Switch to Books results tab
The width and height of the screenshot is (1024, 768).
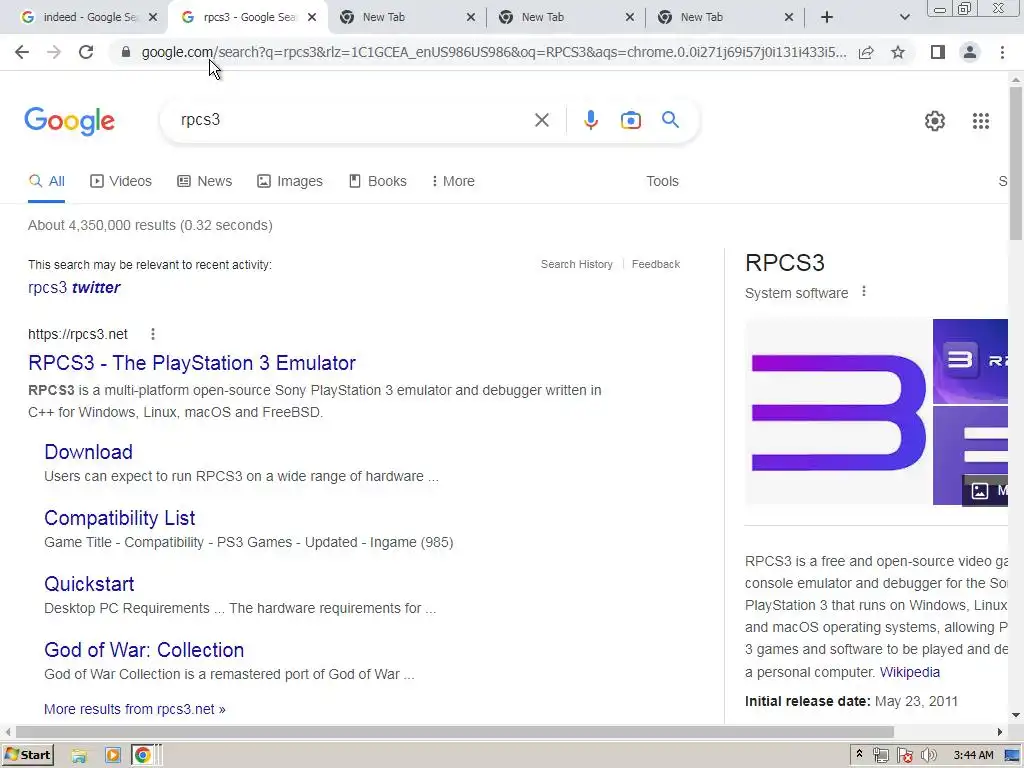coord(377,182)
